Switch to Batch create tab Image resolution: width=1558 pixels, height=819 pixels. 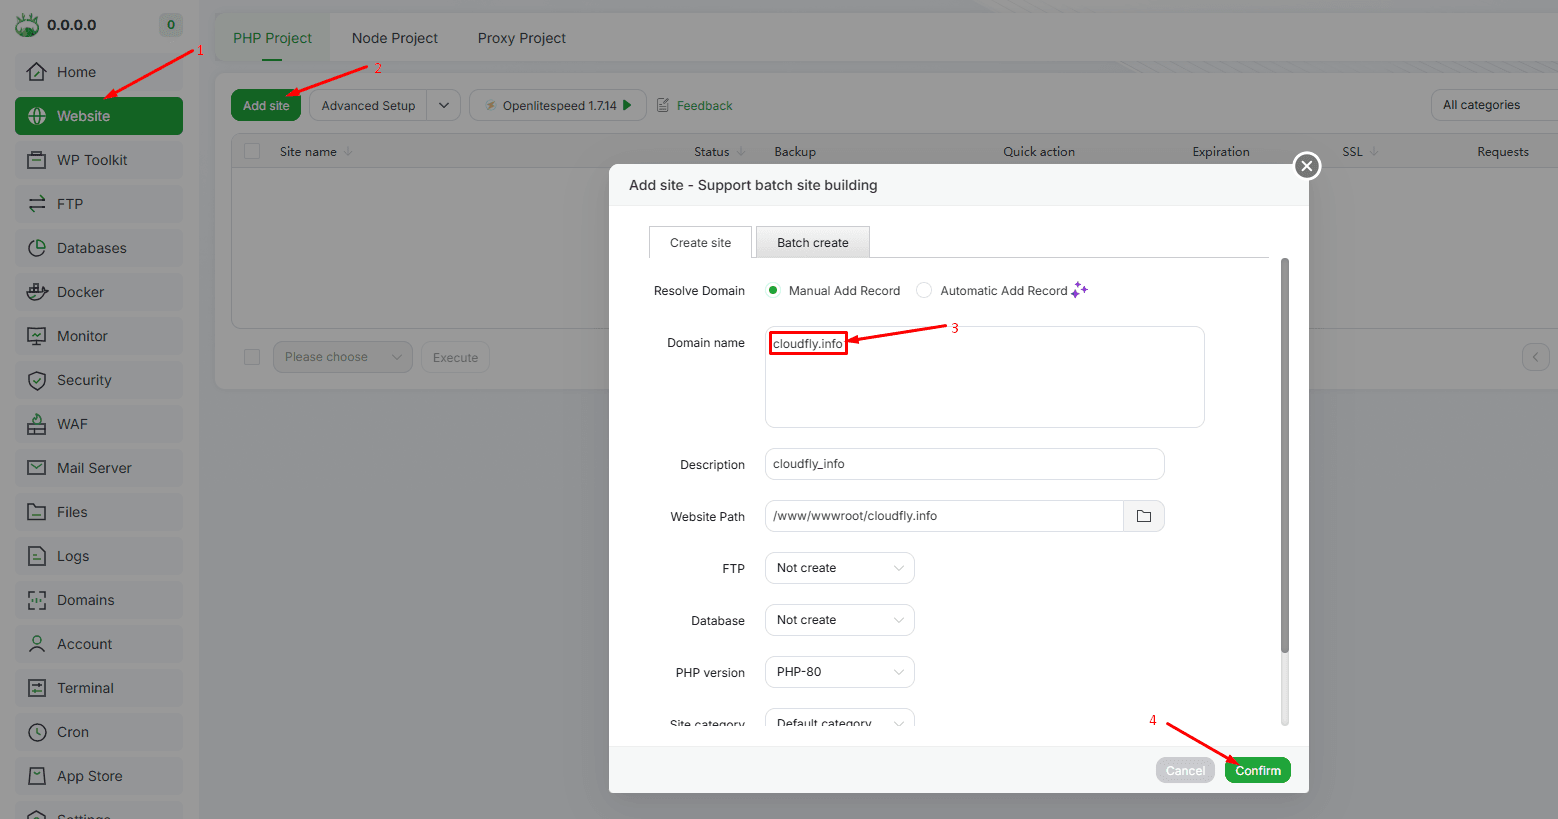click(812, 242)
